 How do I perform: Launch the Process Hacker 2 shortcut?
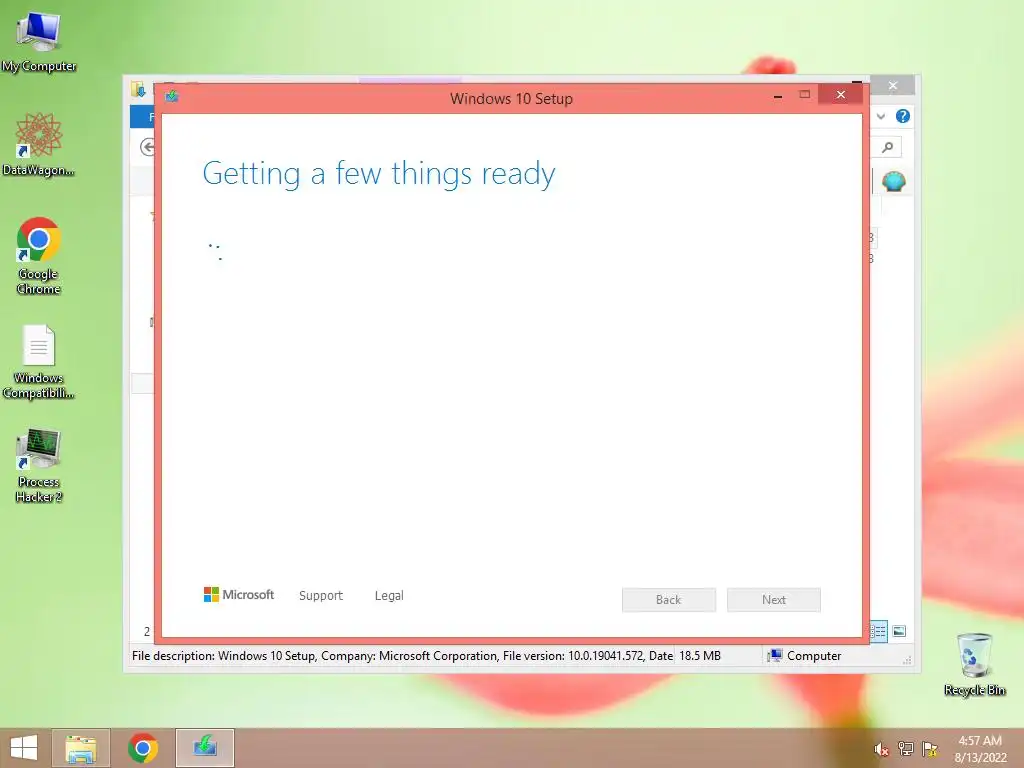tap(39, 465)
